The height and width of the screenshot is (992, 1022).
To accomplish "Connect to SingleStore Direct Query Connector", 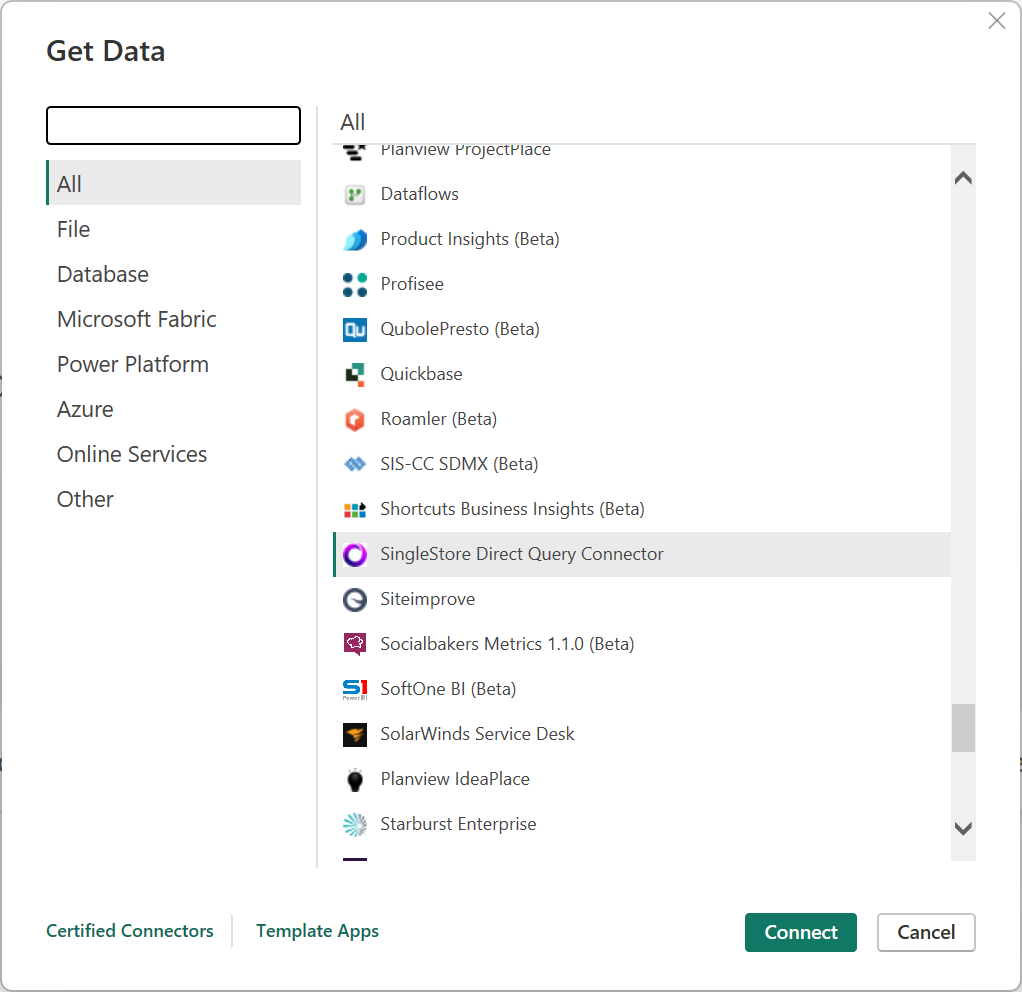I will pyautogui.click(x=800, y=932).
